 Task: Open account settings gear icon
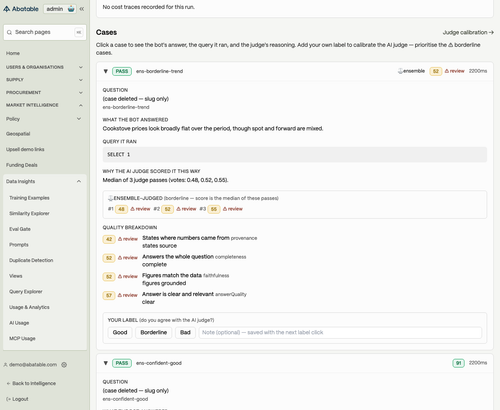(x=64, y=365)
